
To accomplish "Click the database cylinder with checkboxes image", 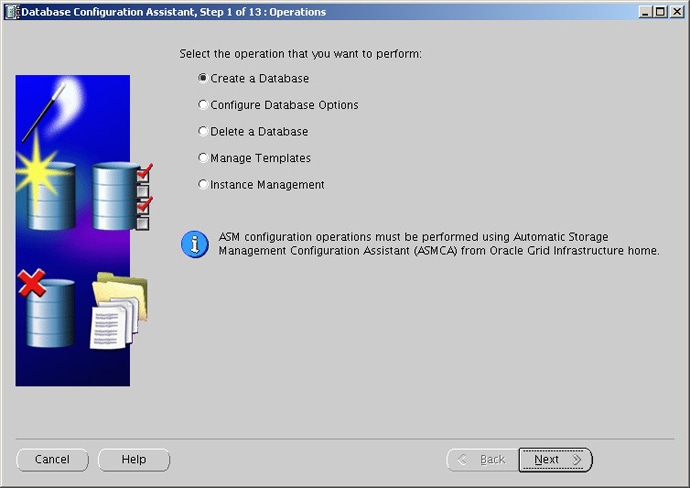I will pyautogui.click(x=122, y=196).
